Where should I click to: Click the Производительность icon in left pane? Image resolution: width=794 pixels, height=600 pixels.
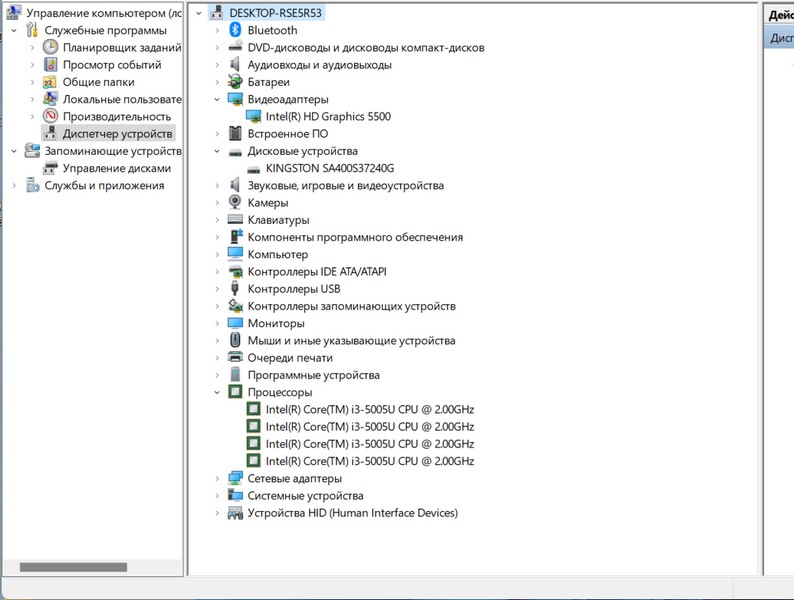[50, 116]
